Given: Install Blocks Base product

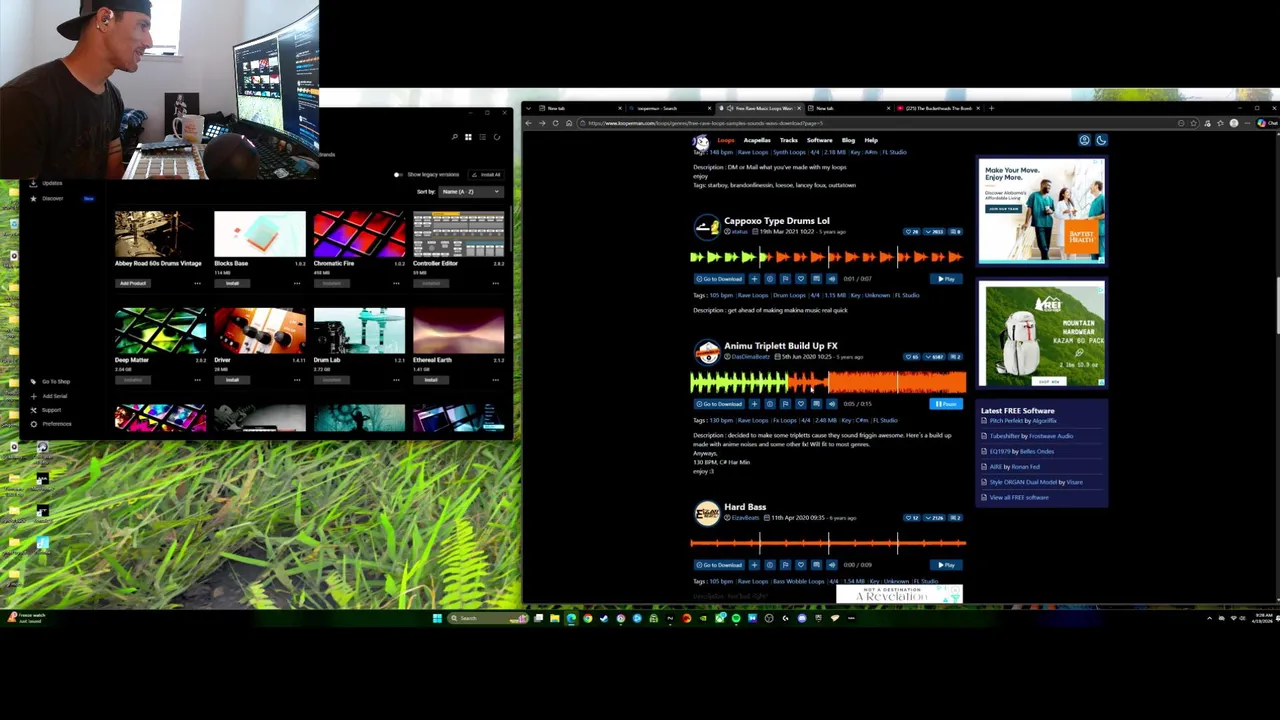Looking at the screenshot, I should click(232, 283).
